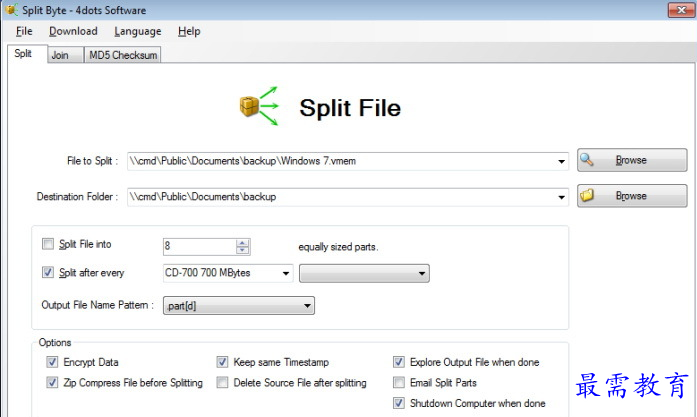Open the Help menu
Viewport: 697px width, 417px height.
189,31
